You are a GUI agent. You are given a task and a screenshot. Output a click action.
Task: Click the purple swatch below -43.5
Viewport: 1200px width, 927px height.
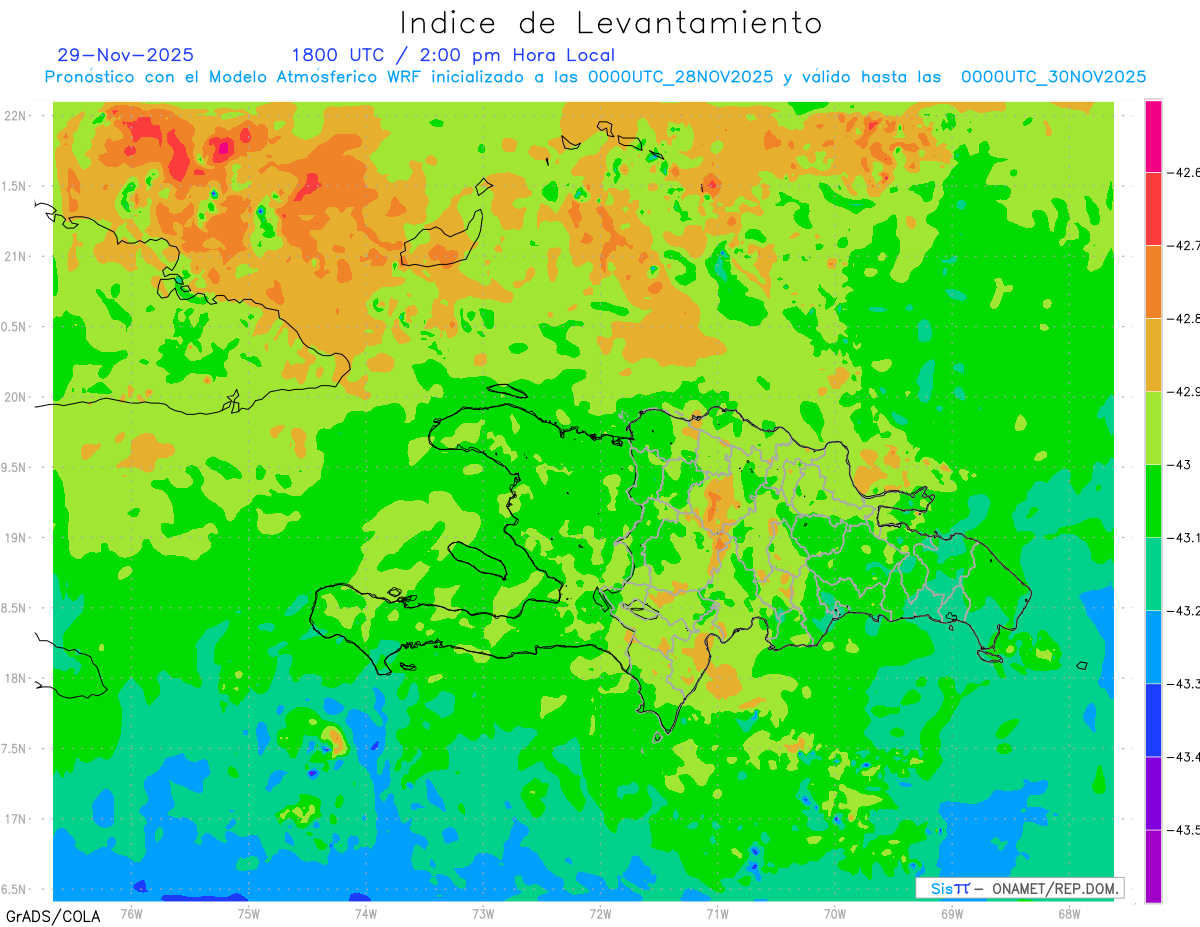click(1153, 866)
